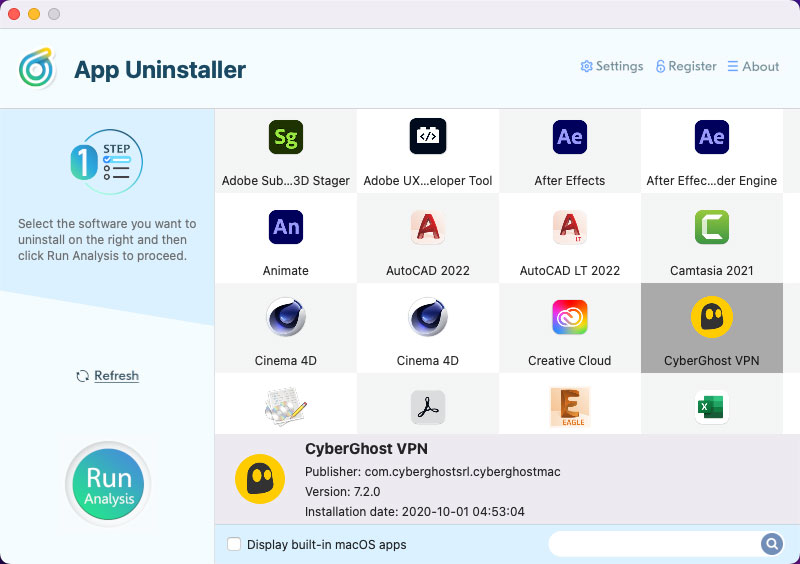Select the Microsoft Excel app icon
Viewport: 800px width, 564px height.
(x=712, y=407)
